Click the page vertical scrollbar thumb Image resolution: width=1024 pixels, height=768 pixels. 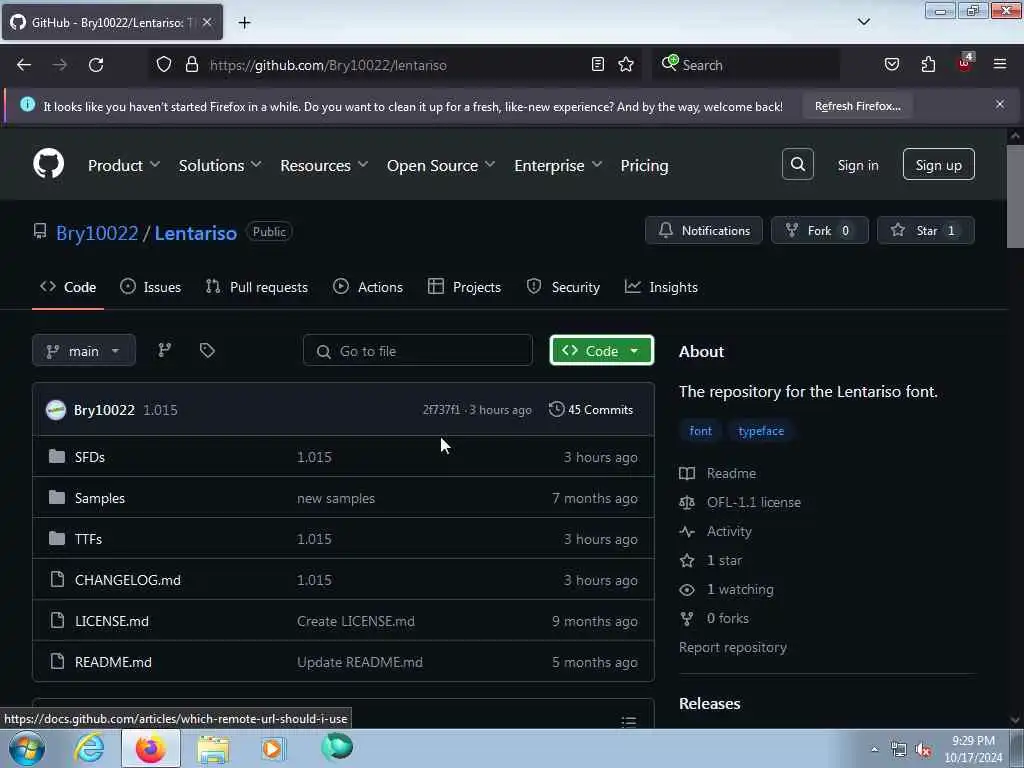(1014, 196)
